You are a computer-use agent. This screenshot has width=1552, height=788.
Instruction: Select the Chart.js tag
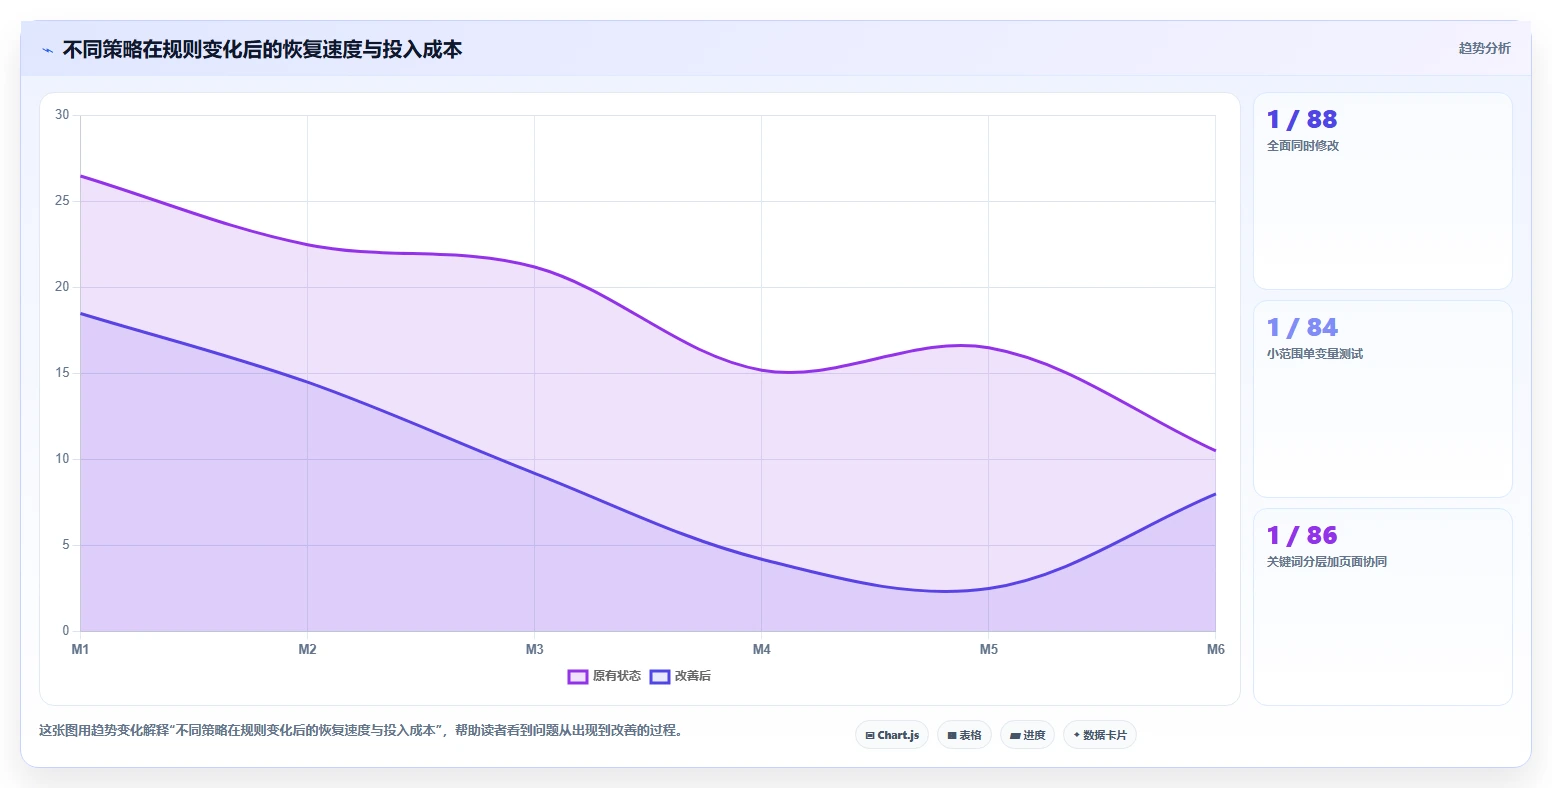tap(892, 735)
